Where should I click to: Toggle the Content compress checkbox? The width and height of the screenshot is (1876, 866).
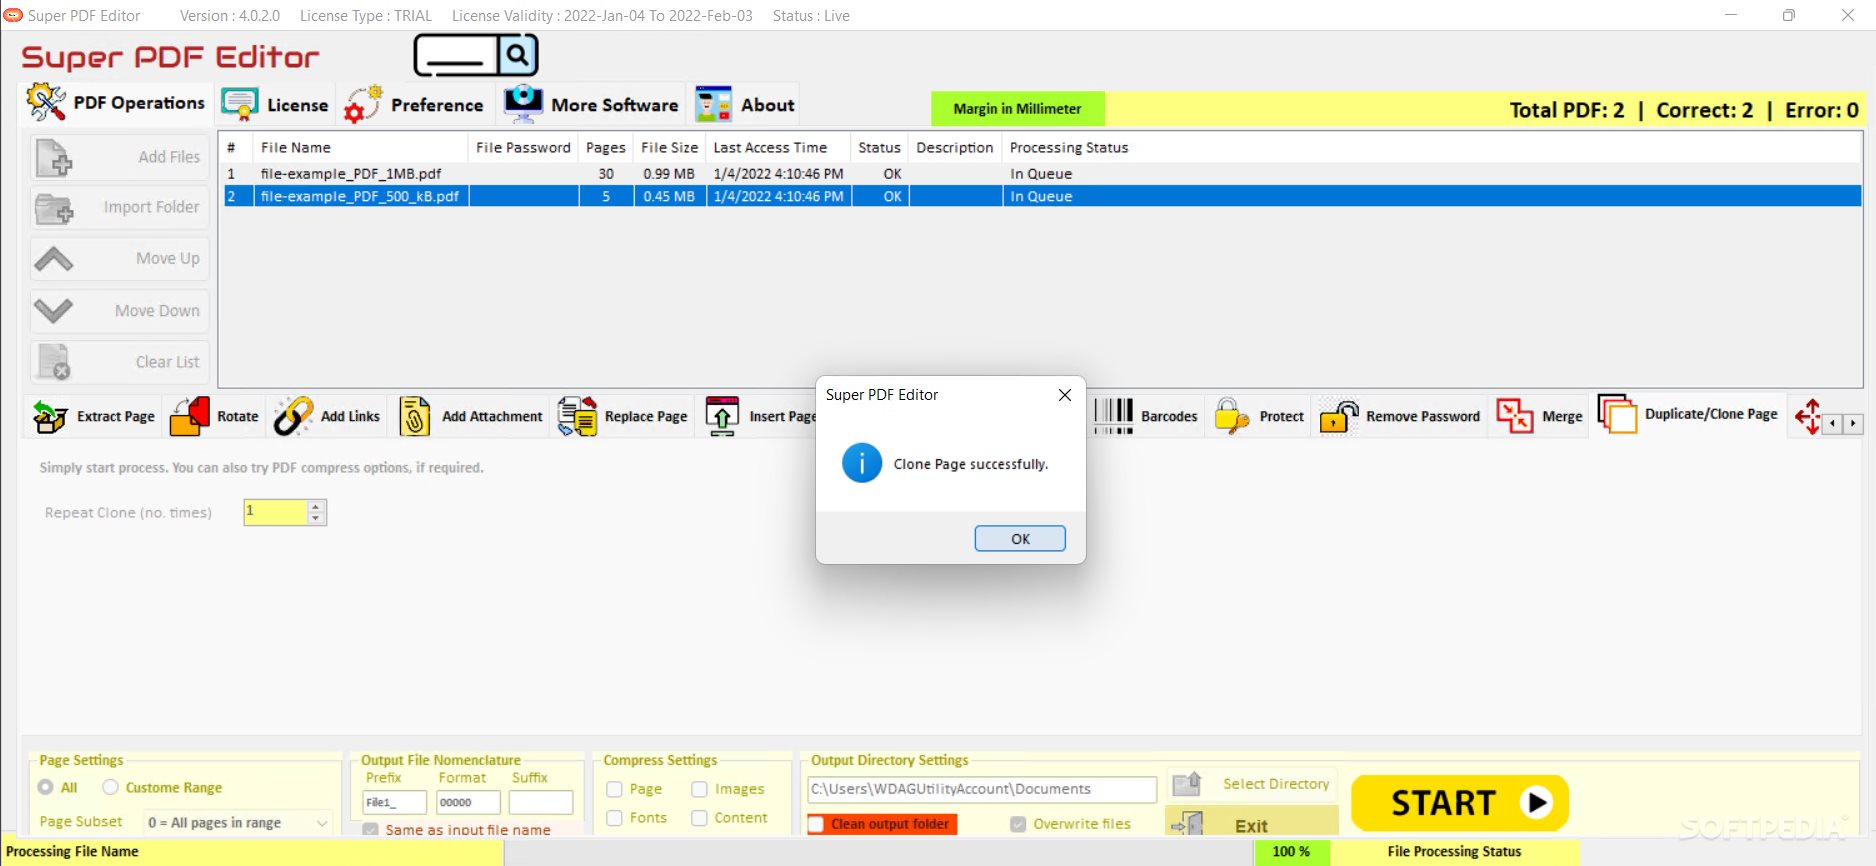click(700, 818)
